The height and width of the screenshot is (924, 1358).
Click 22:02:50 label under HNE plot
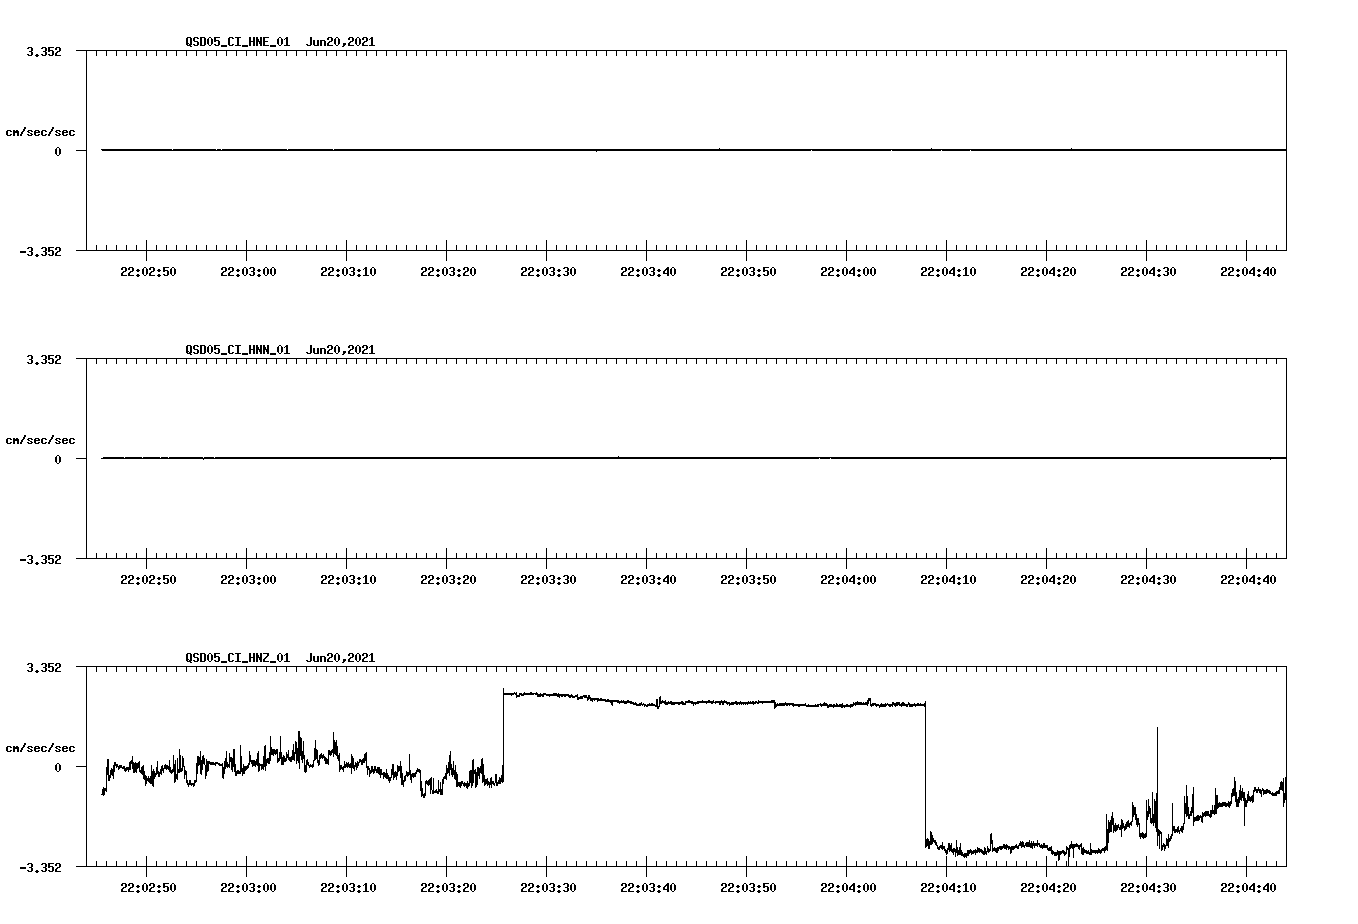click(148, 272)
